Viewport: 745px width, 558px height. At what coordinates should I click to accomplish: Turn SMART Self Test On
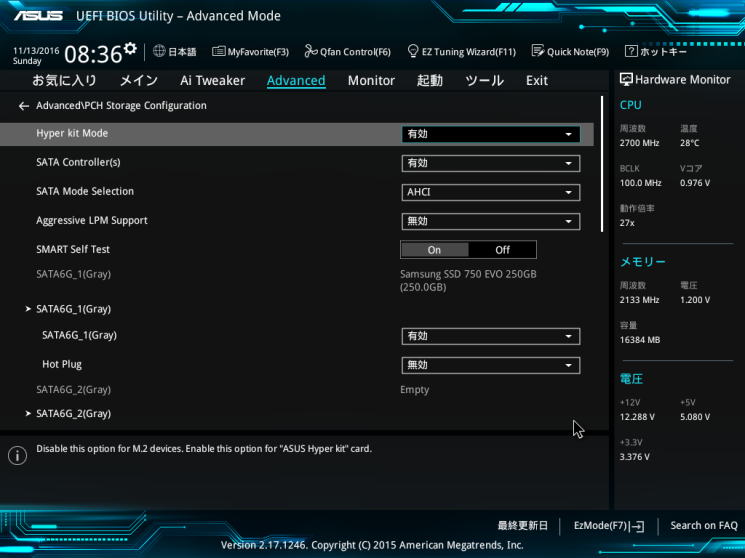pos(434,250)
